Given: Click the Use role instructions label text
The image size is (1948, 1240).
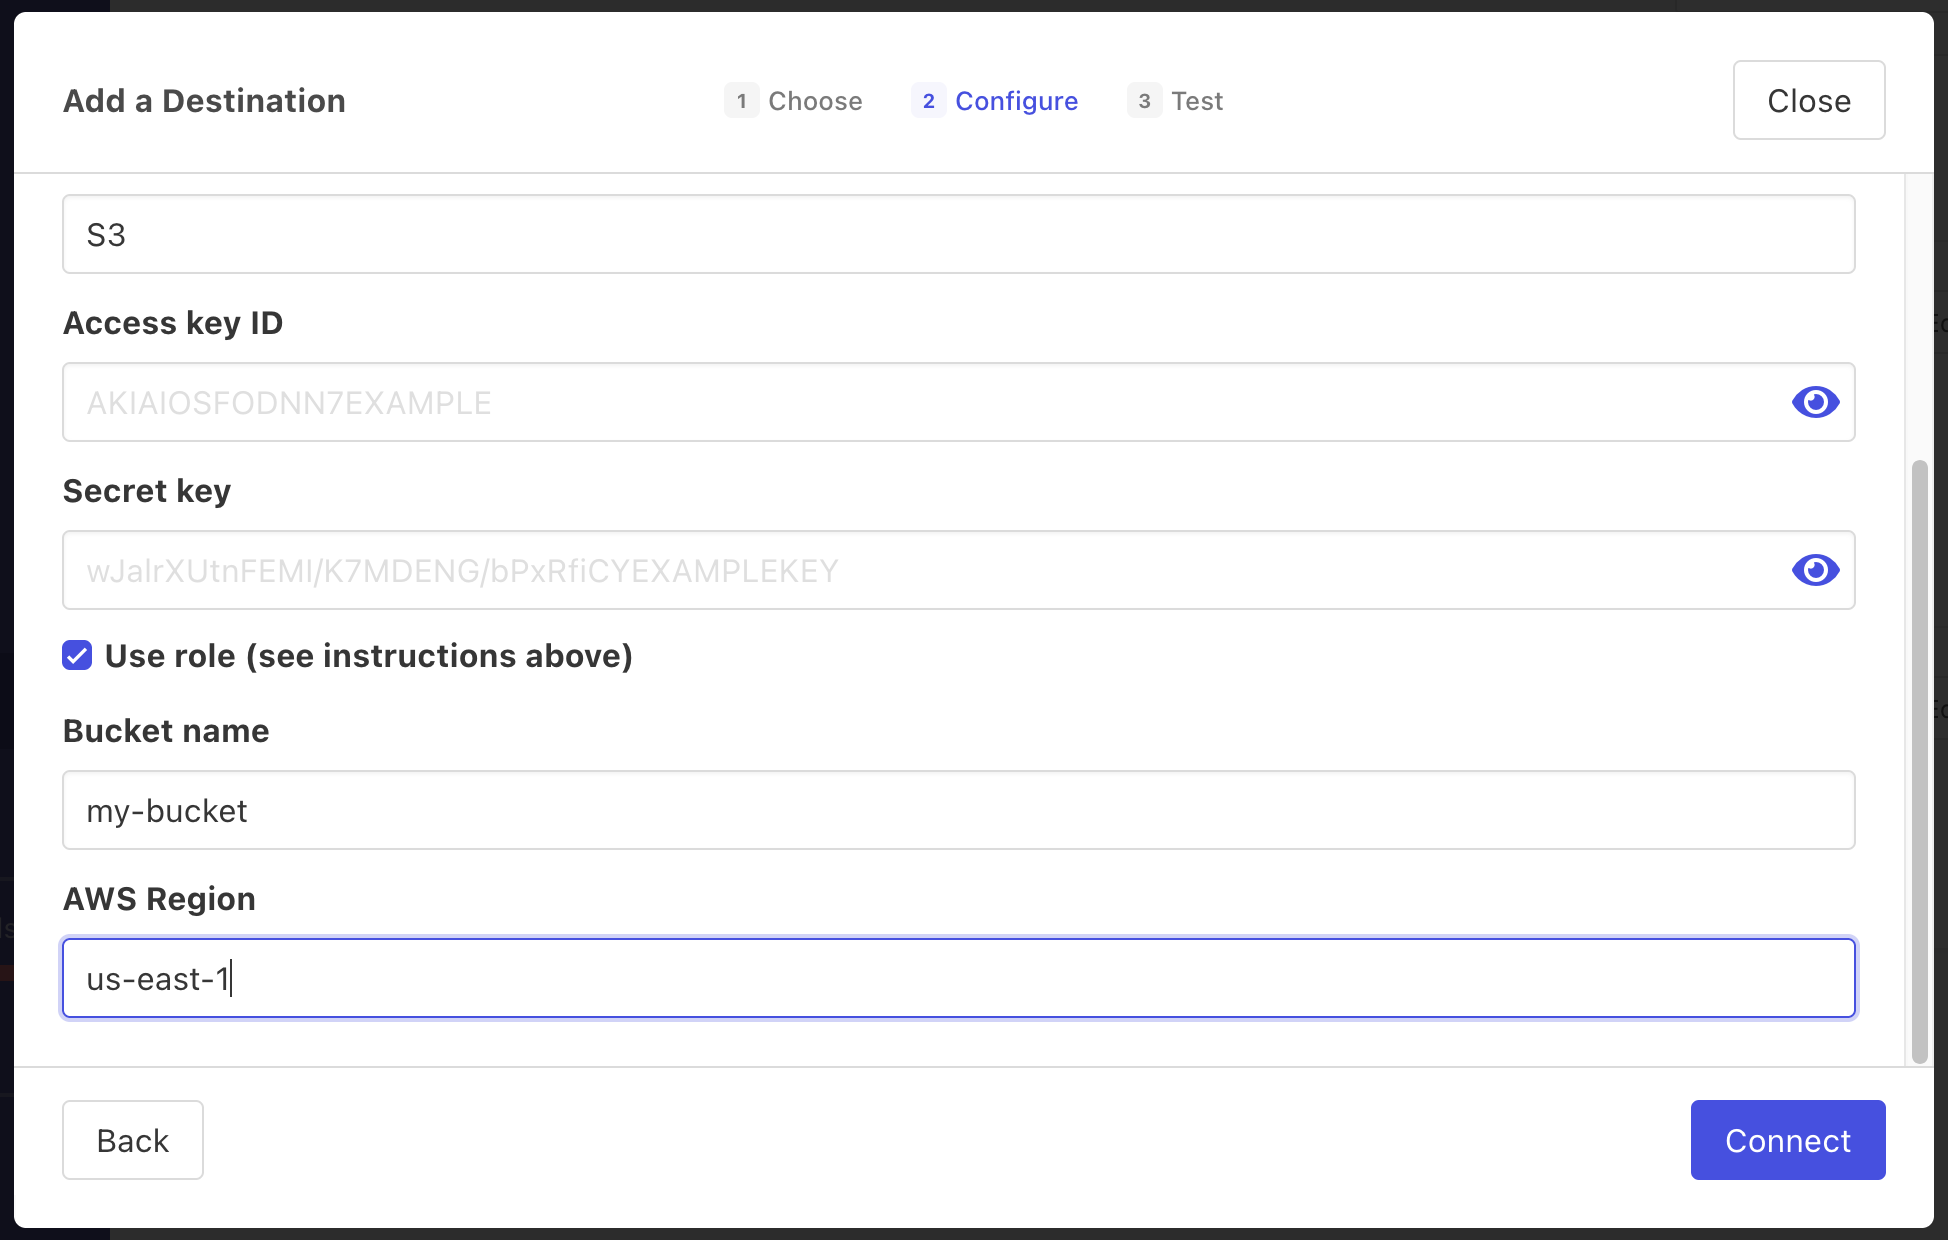Looking at the screenshot, I should point(368,656).
